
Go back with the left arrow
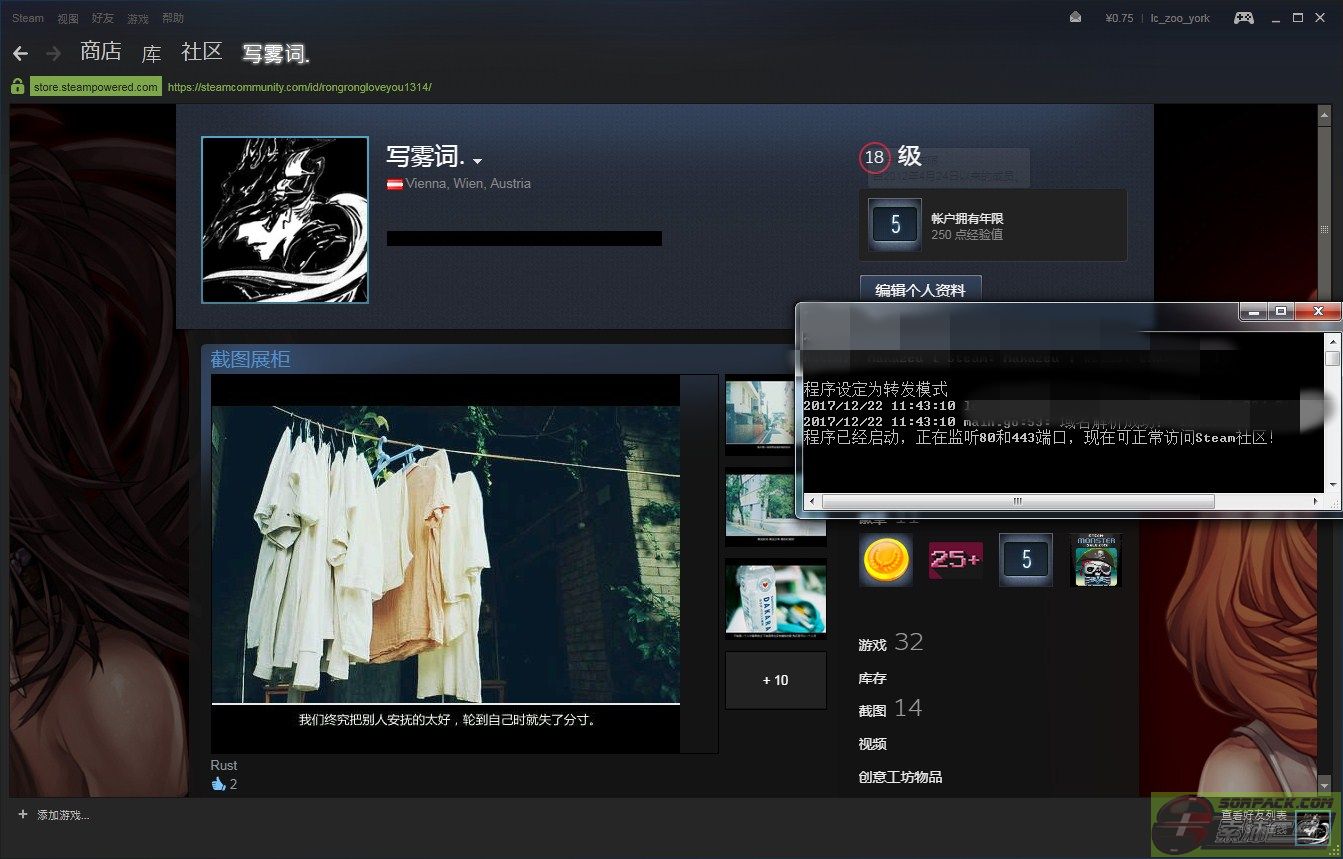[x=20, y=53]
